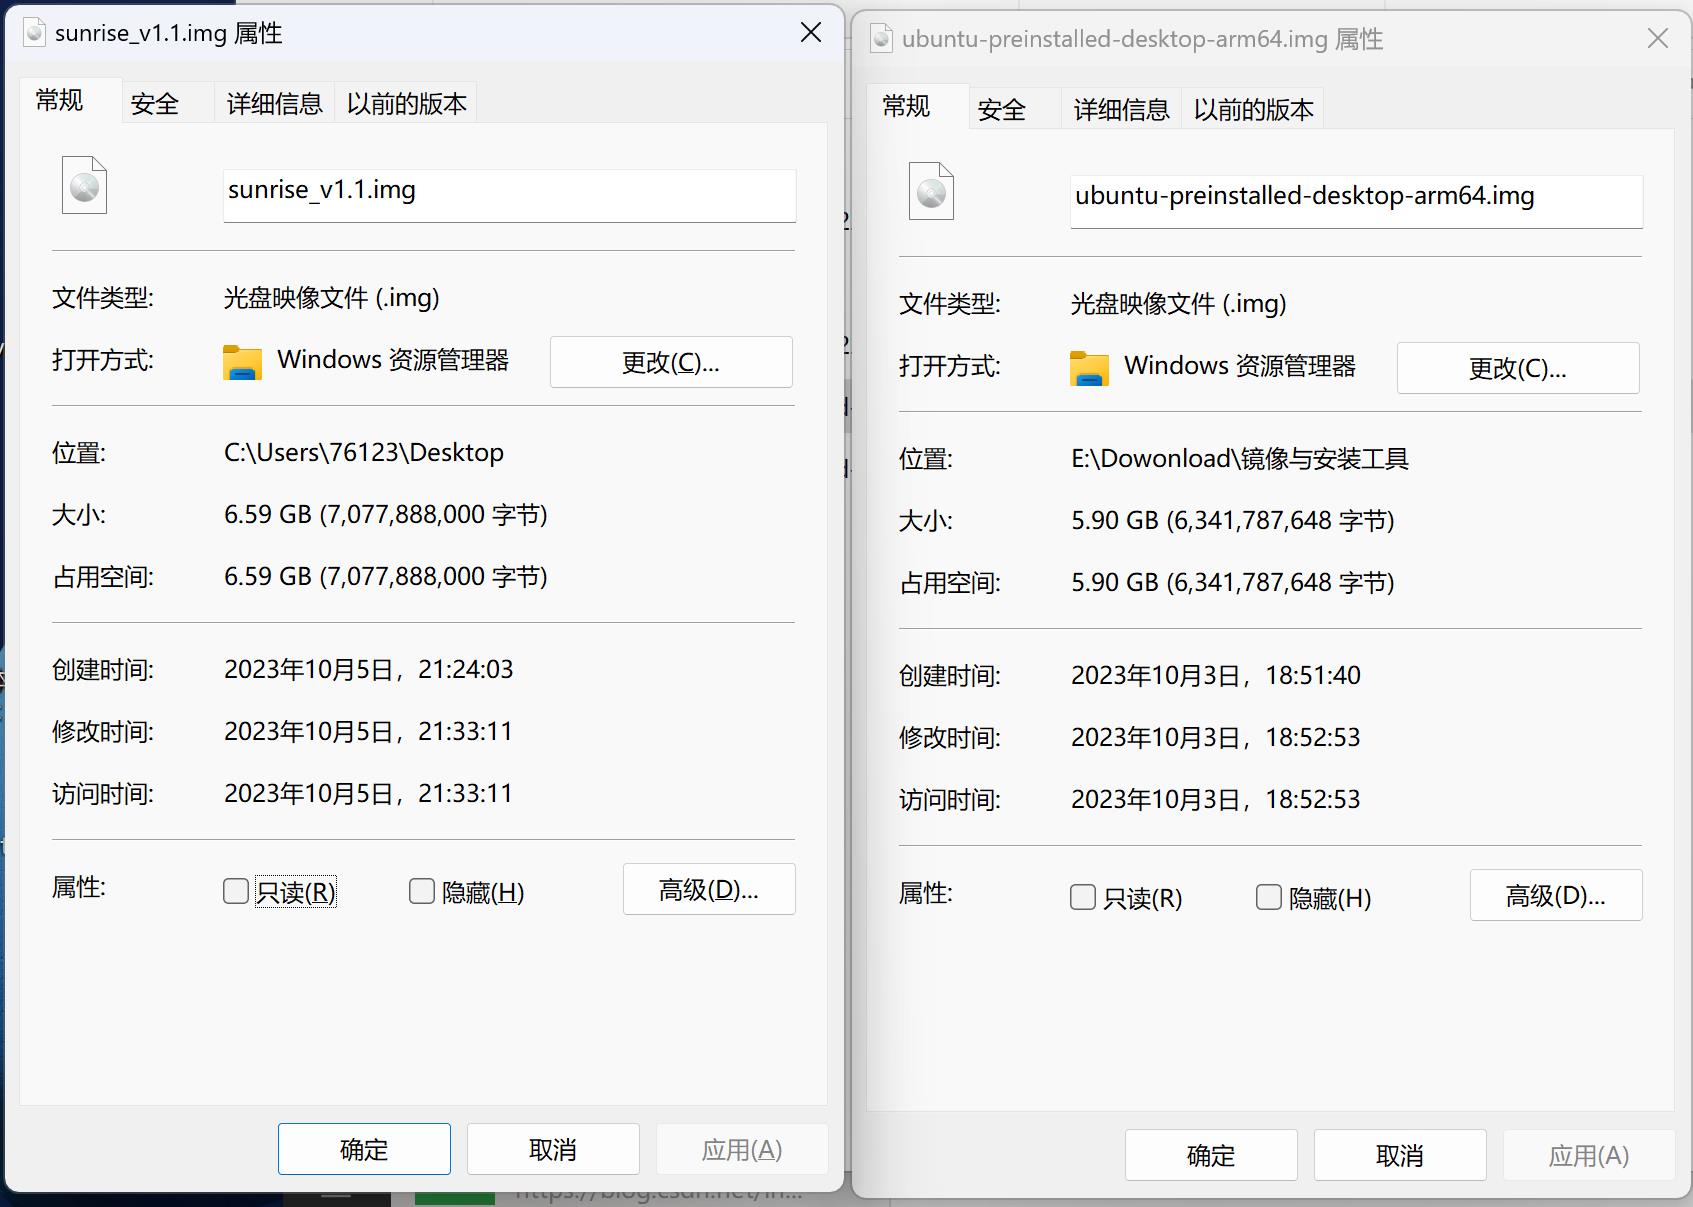Screen dimensions: 1693x1207
Task: Click Windows Explorer folder icon in sunrise properties
Action: (242, 362)
